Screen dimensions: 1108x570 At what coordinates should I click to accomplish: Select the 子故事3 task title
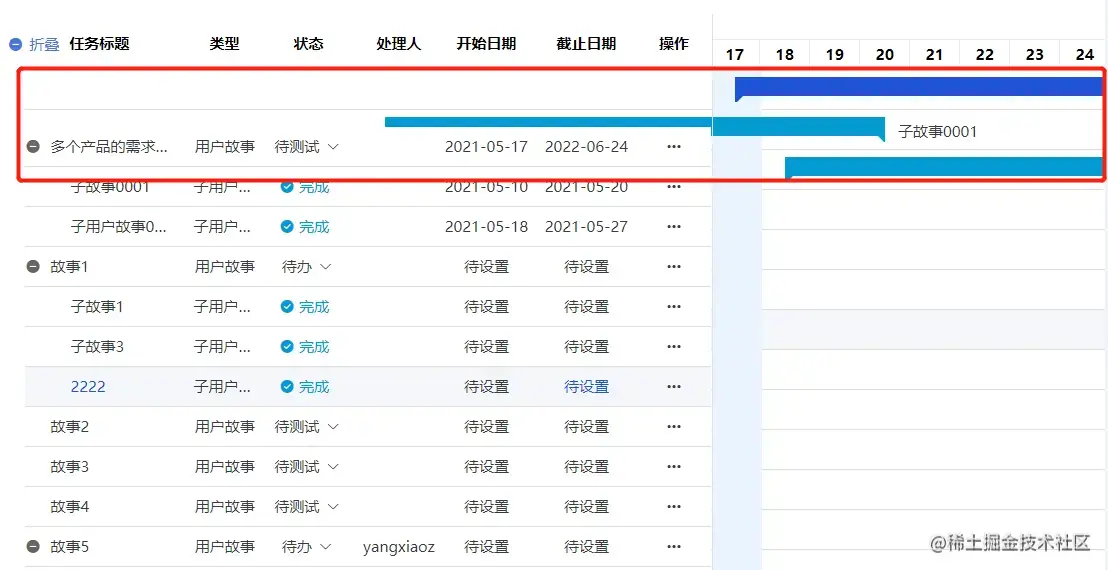coord(98,347)
